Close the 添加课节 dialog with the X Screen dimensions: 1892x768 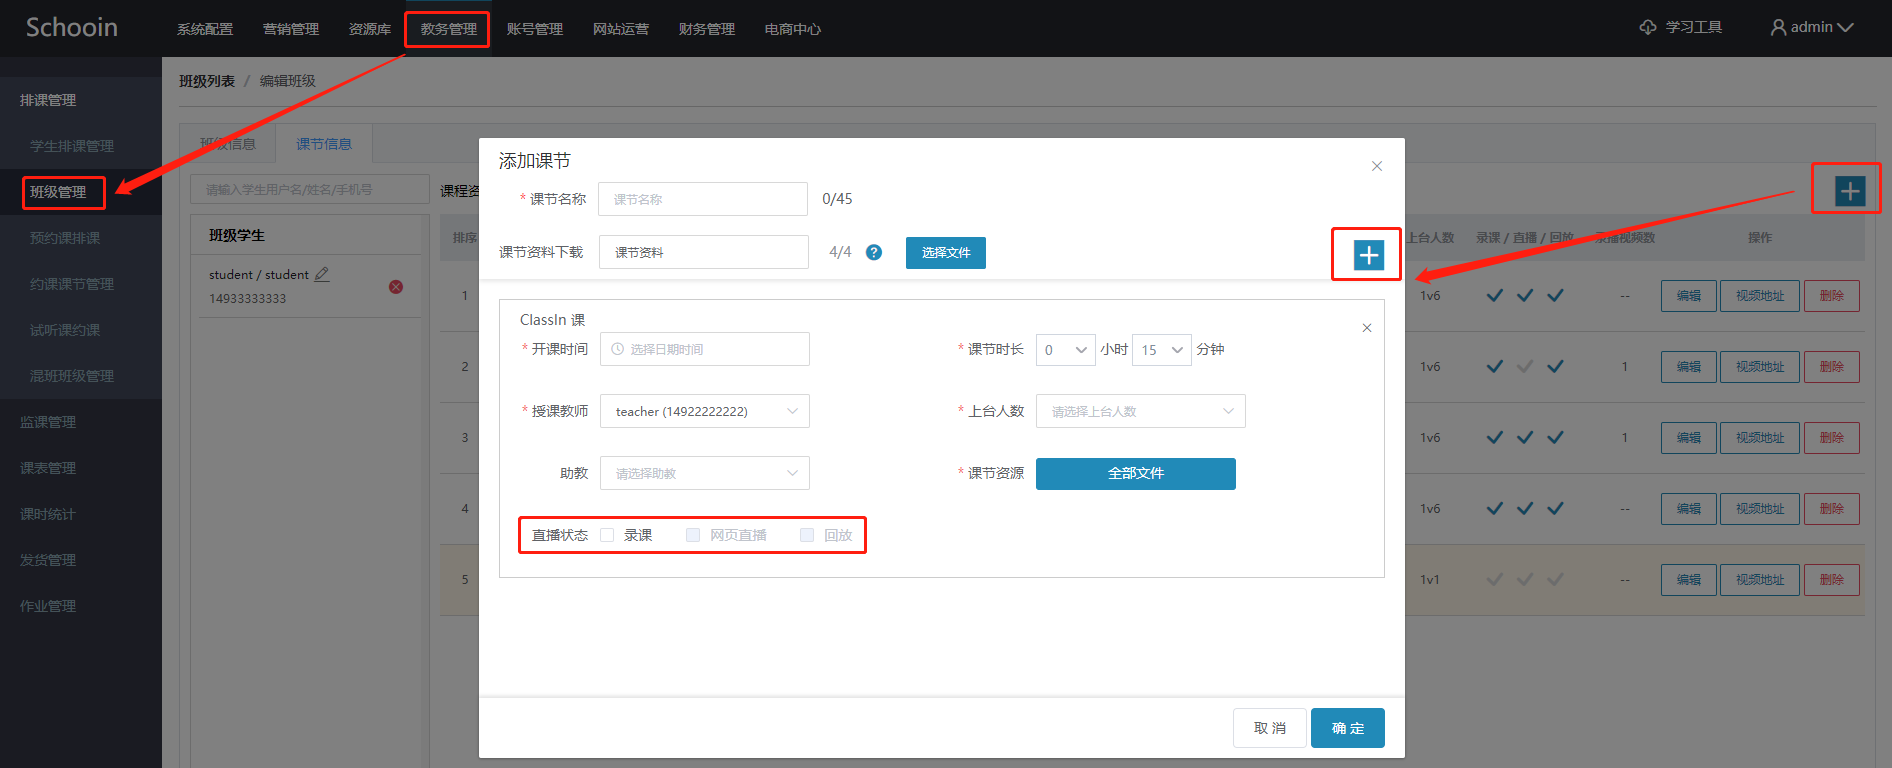point(1377,166)
